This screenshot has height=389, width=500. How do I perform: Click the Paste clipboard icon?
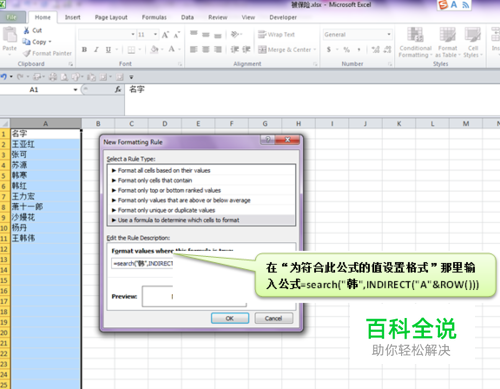[x=10, y=35]
